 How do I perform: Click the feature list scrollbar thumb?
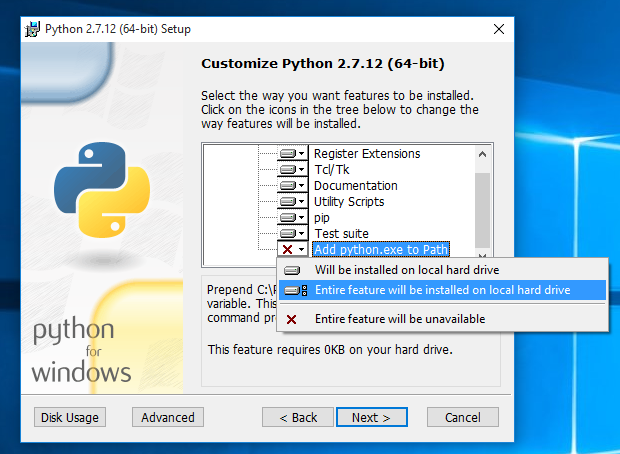(x=482, y=210)
